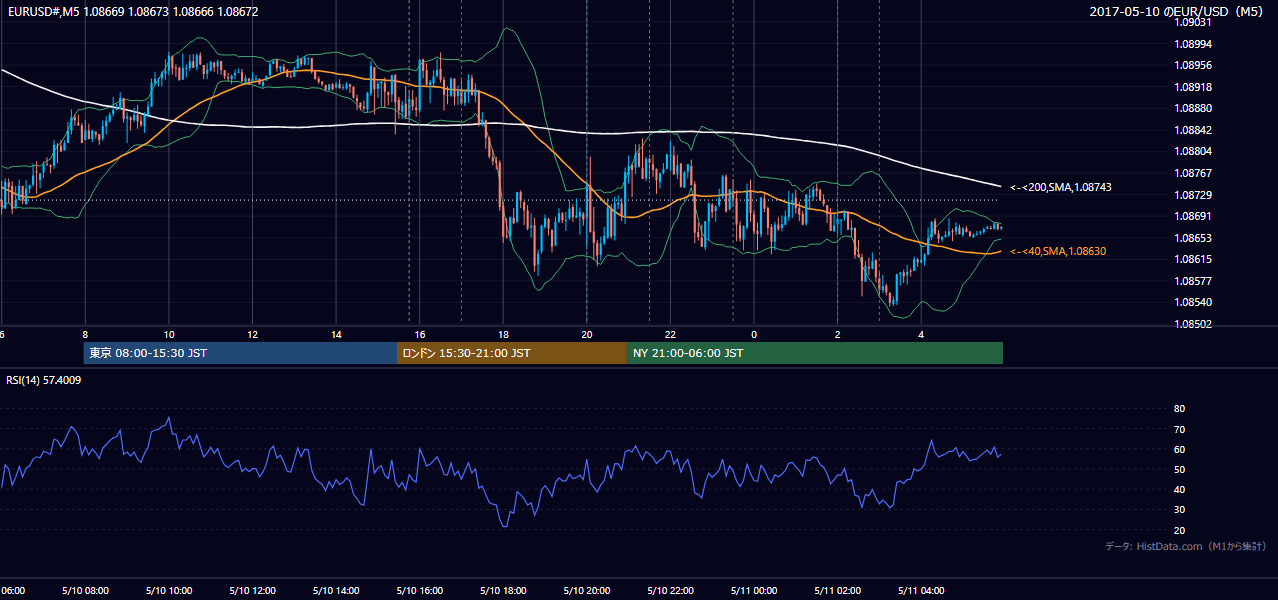The width and height of the screenshot is (1278, 600).
Task: Click price axis label 1.09031
Action: coord(1194,23)
